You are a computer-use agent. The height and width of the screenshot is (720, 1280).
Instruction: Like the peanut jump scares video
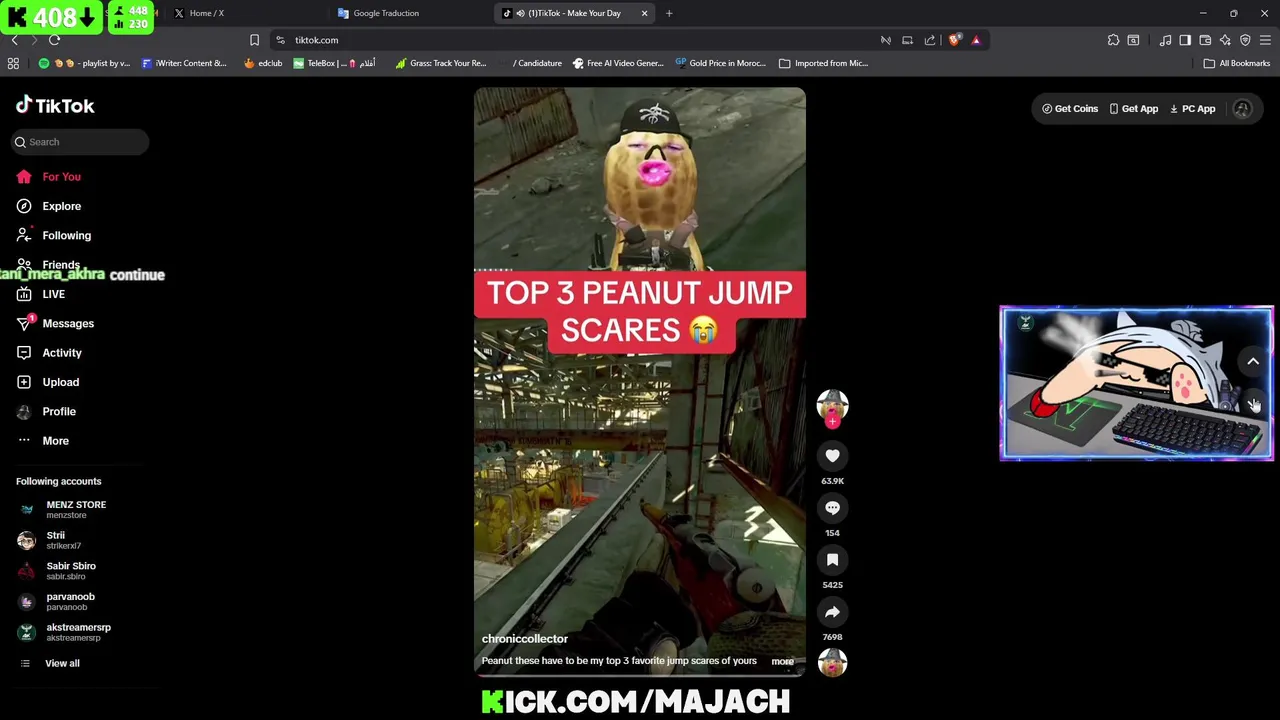(x=832, y=456)
